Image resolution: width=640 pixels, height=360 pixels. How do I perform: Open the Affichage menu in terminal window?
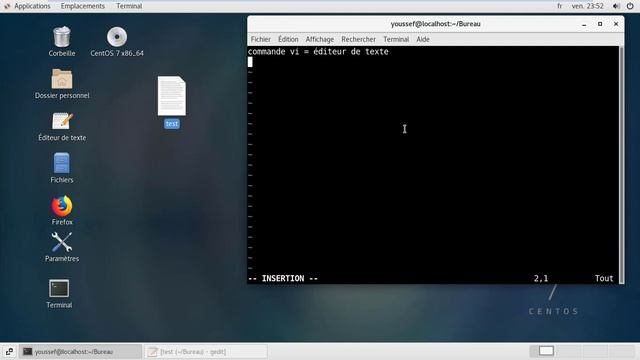click(320, 39)
